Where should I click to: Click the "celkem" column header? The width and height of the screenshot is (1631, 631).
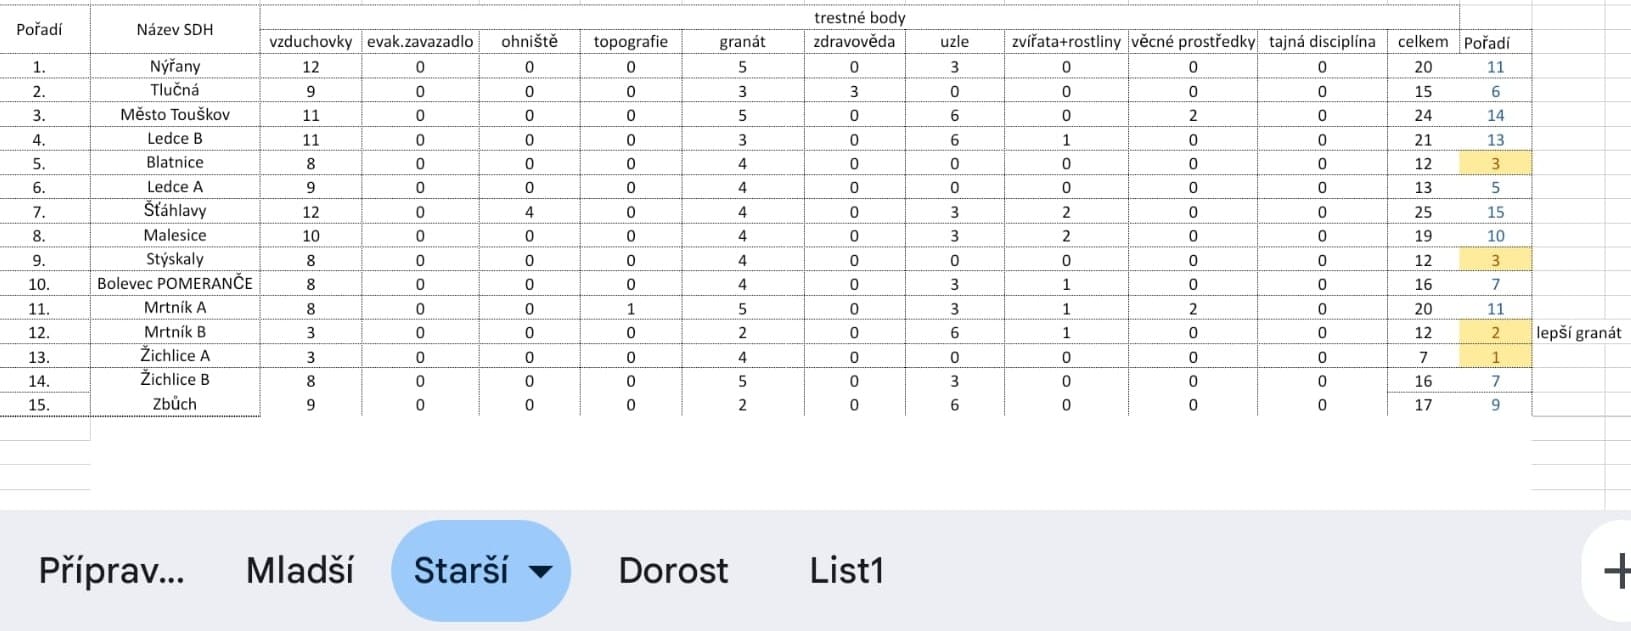1422,42
